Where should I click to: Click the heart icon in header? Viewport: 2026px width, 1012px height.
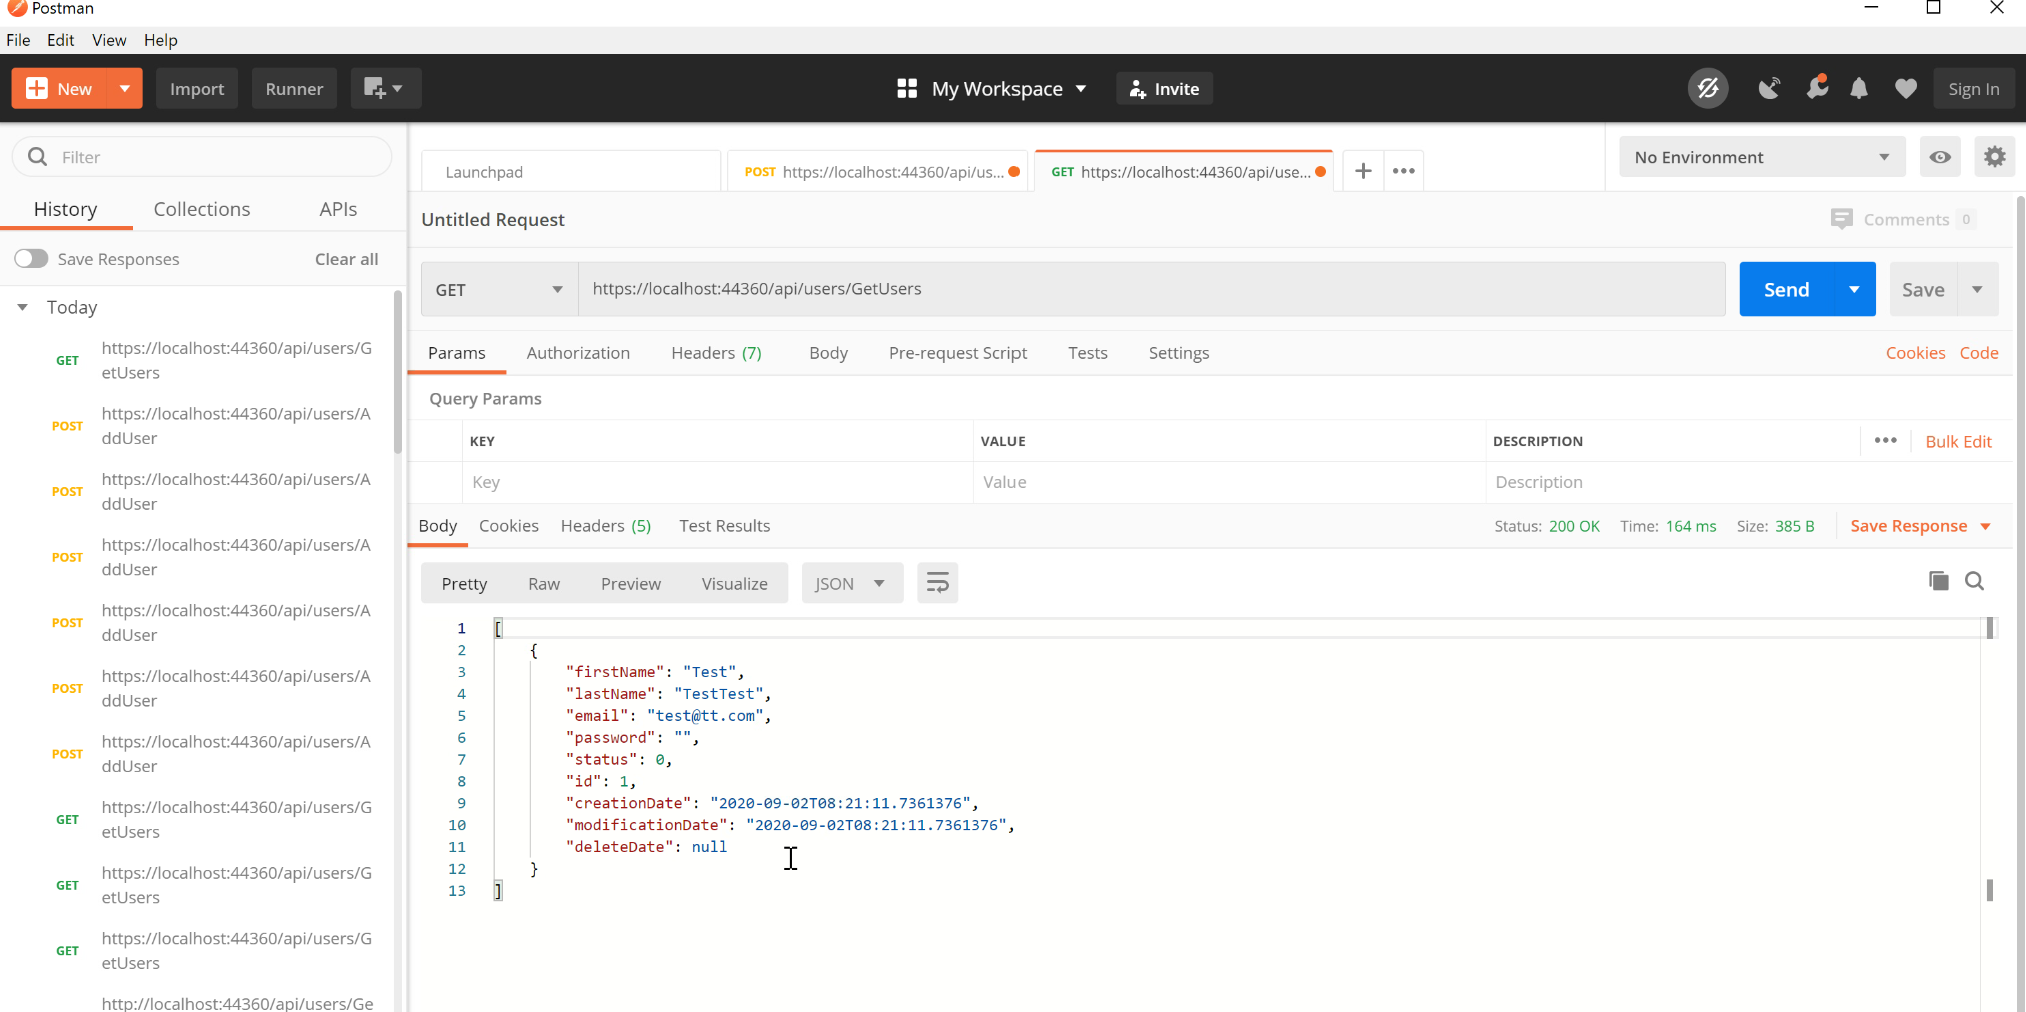(1905, 89)
